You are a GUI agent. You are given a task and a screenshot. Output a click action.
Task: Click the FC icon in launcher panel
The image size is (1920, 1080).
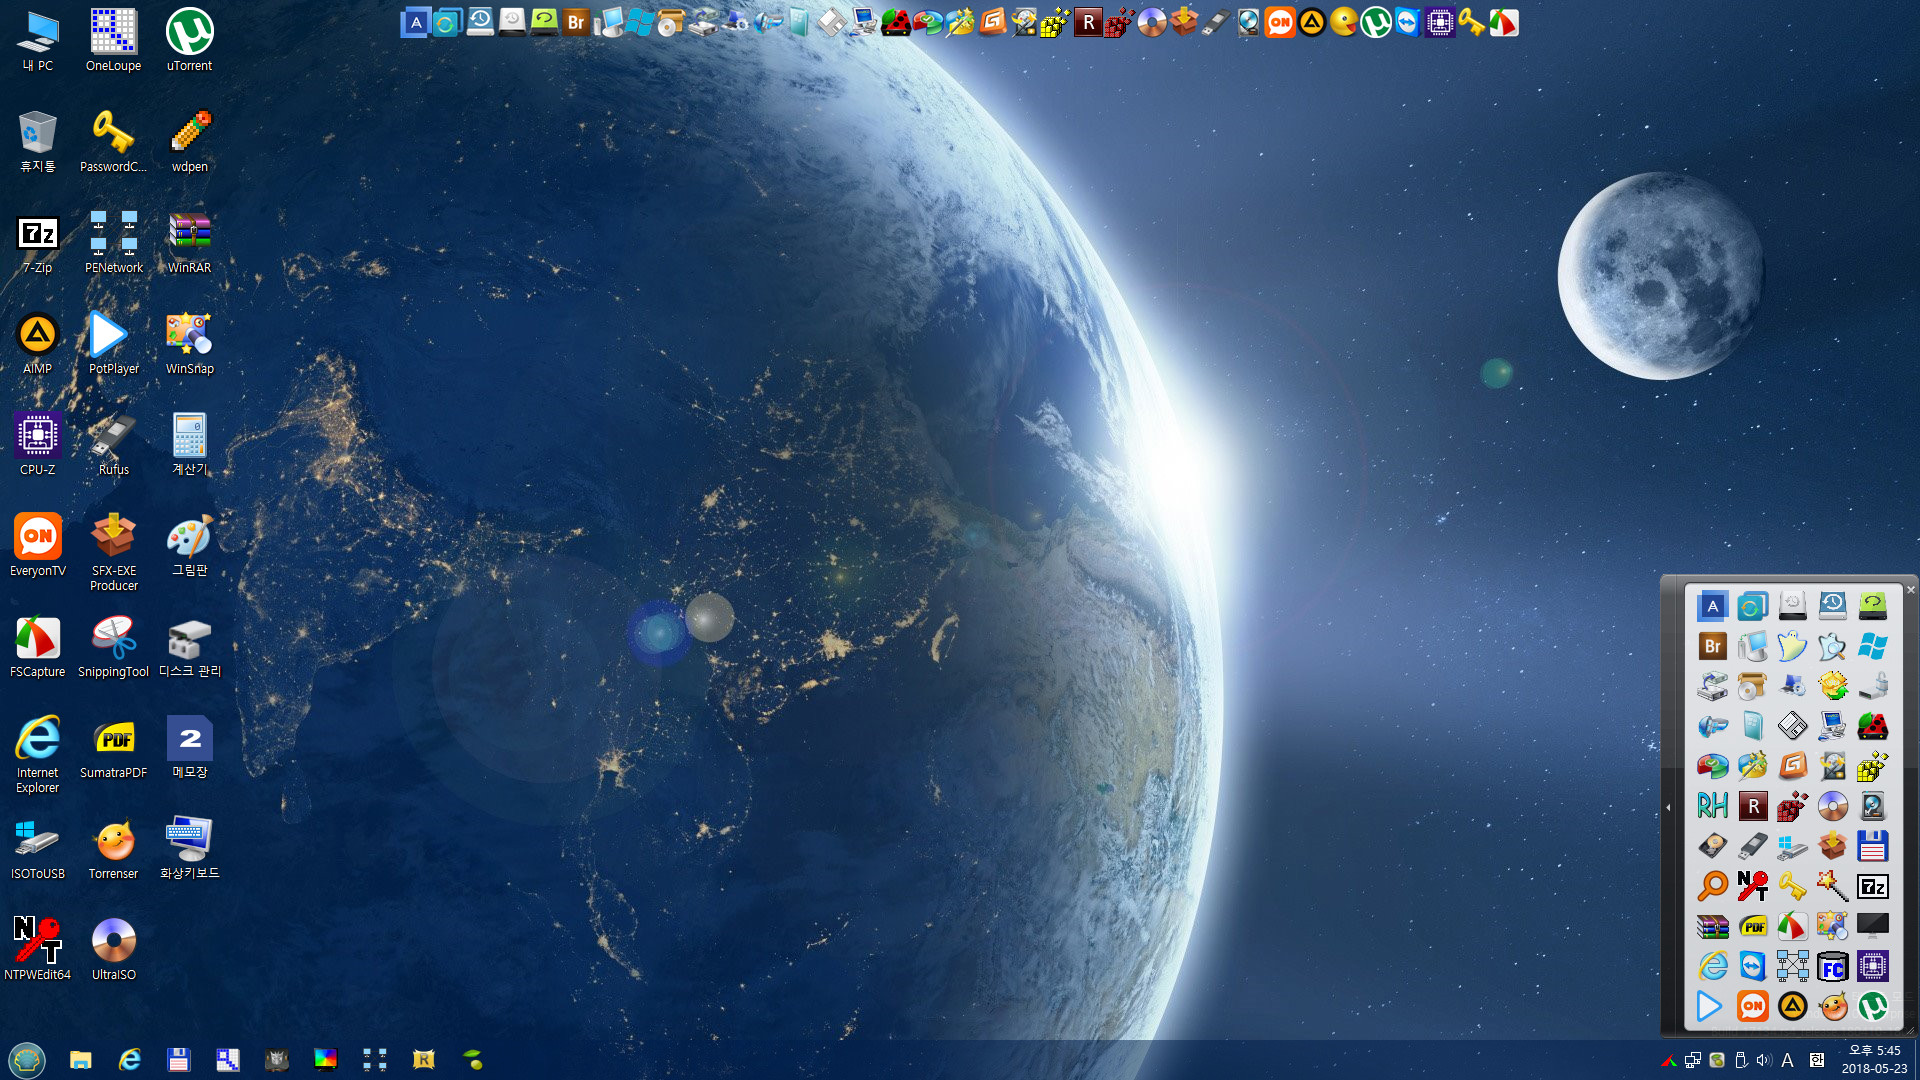pos(1832,966)
